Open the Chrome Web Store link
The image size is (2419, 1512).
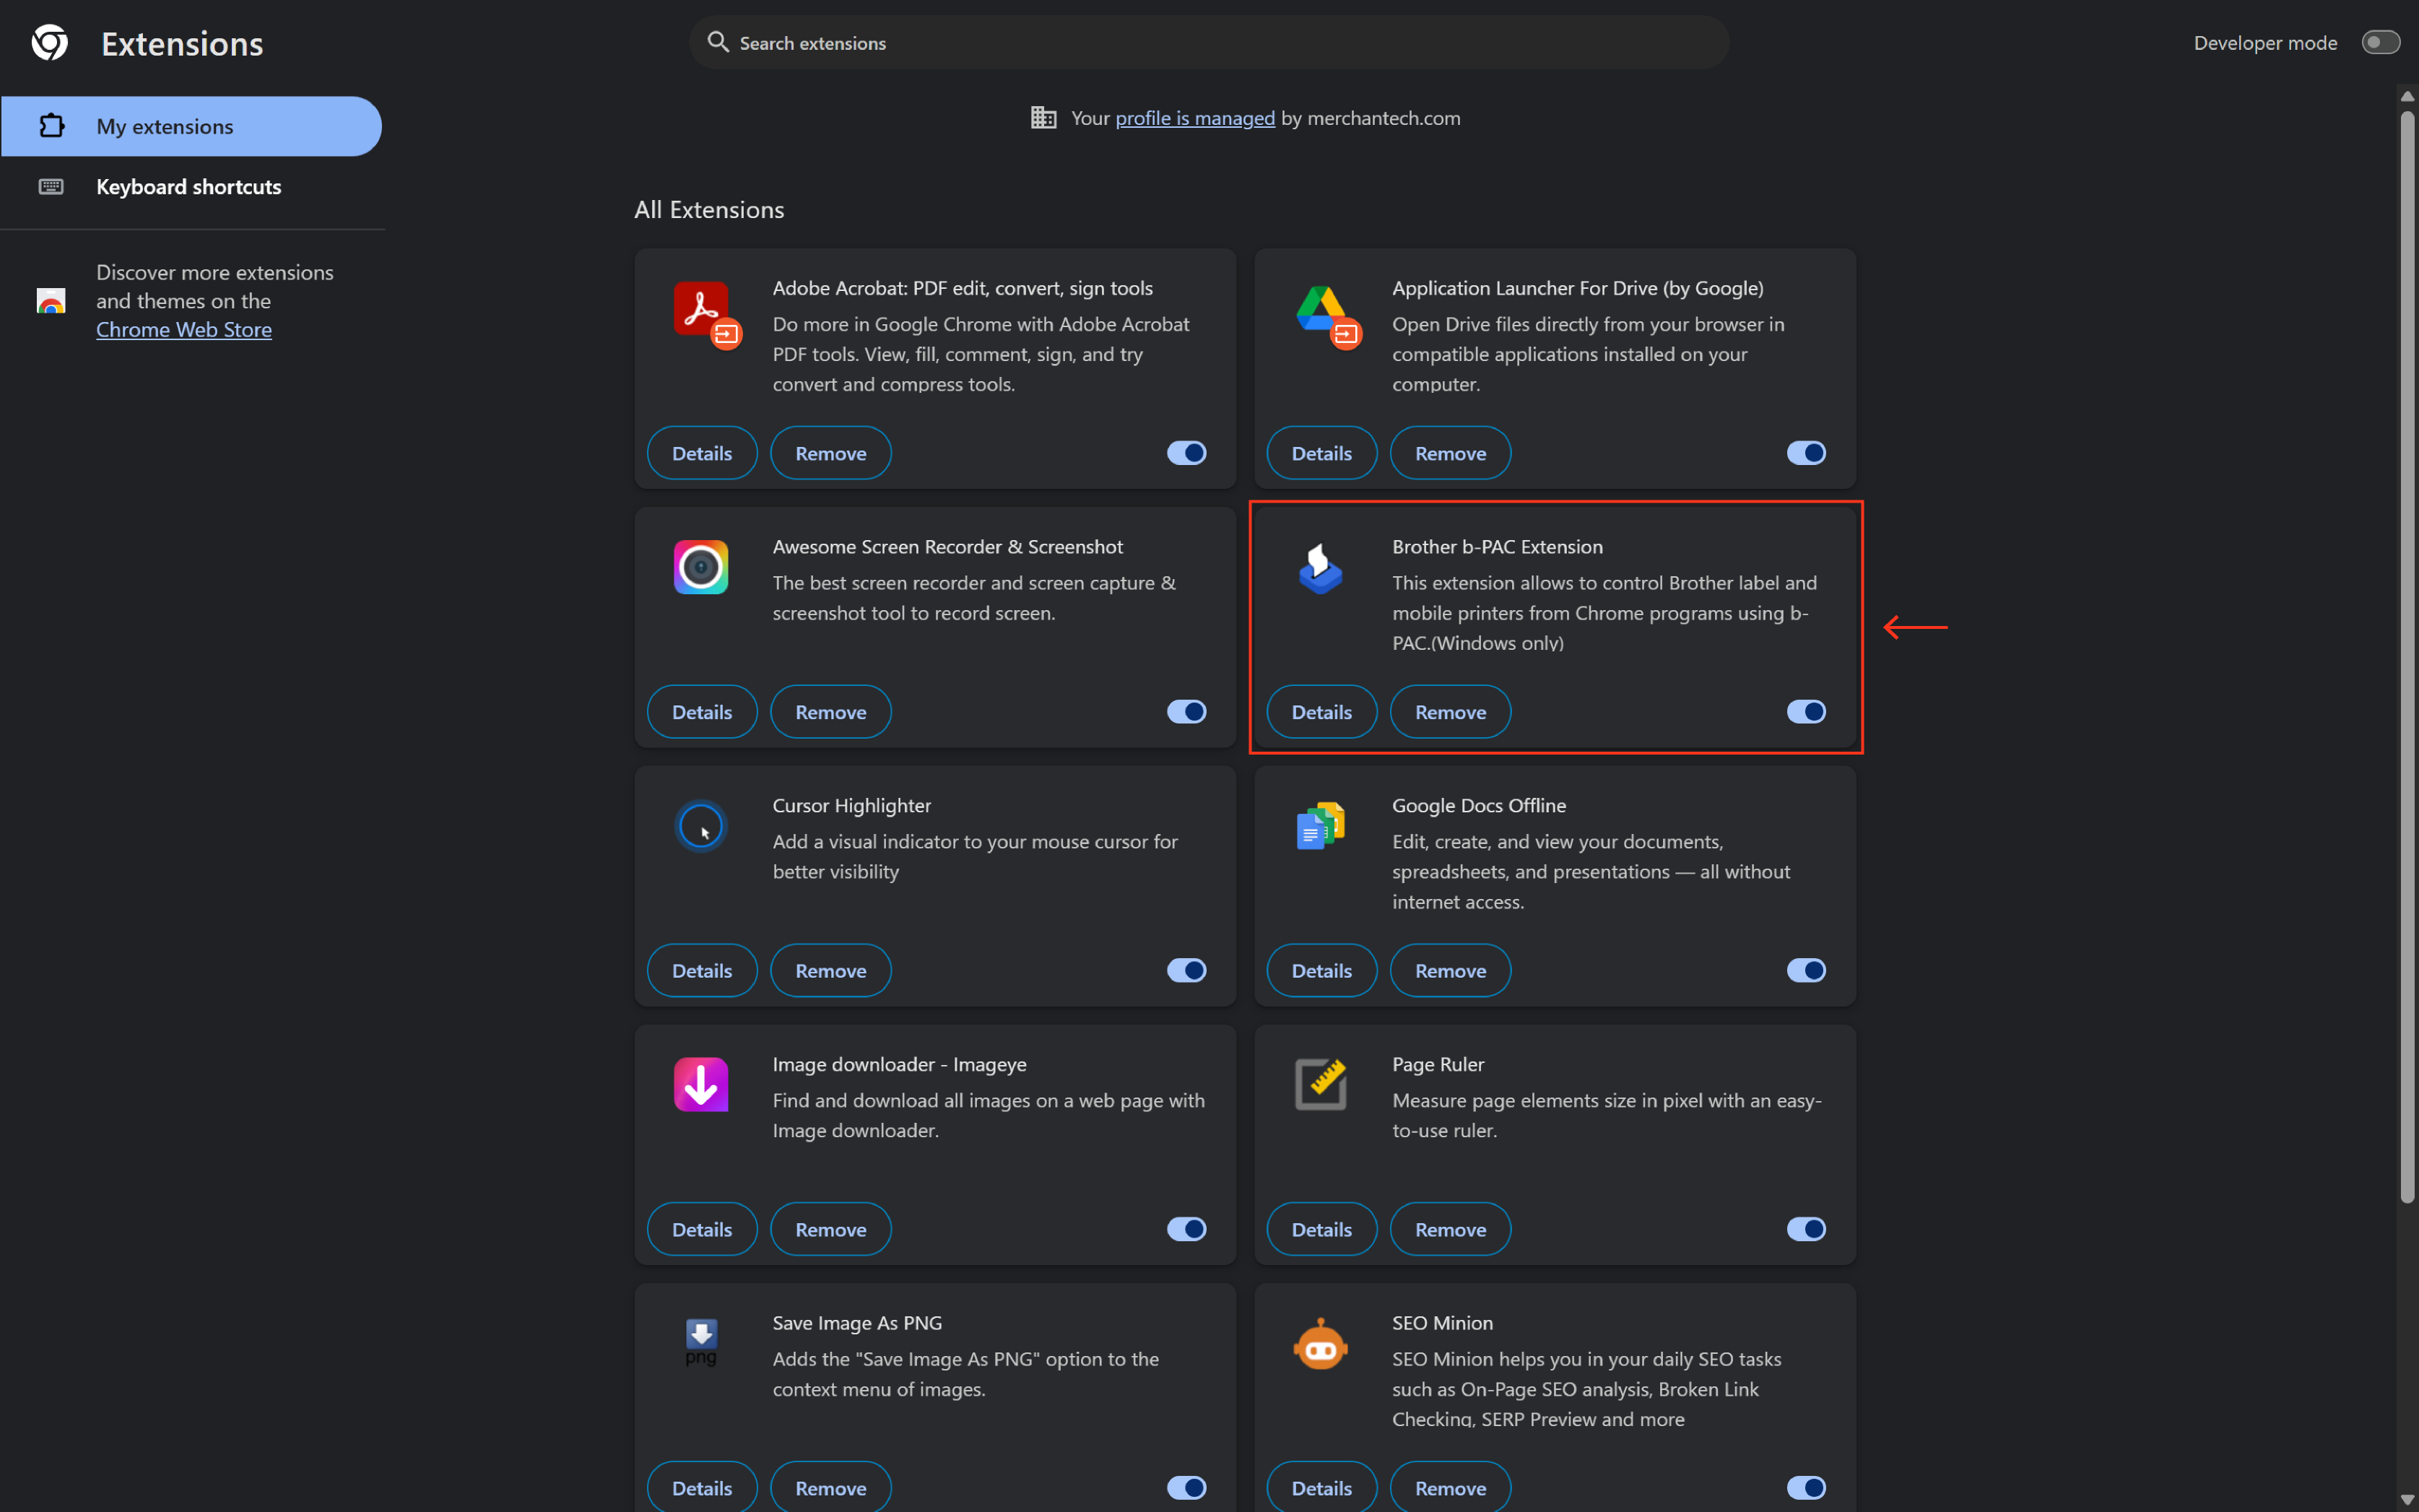tap(184, 329)
